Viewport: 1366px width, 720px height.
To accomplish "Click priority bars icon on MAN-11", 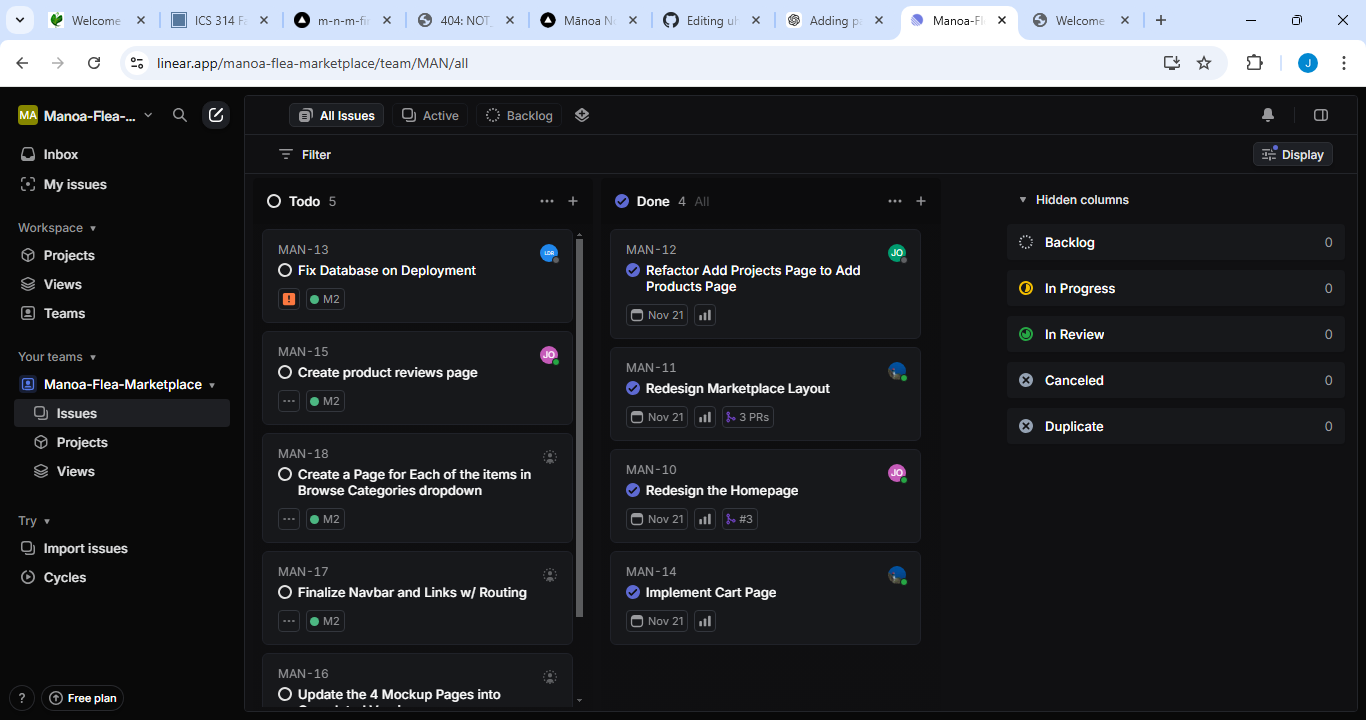I will tap(705, 417).
